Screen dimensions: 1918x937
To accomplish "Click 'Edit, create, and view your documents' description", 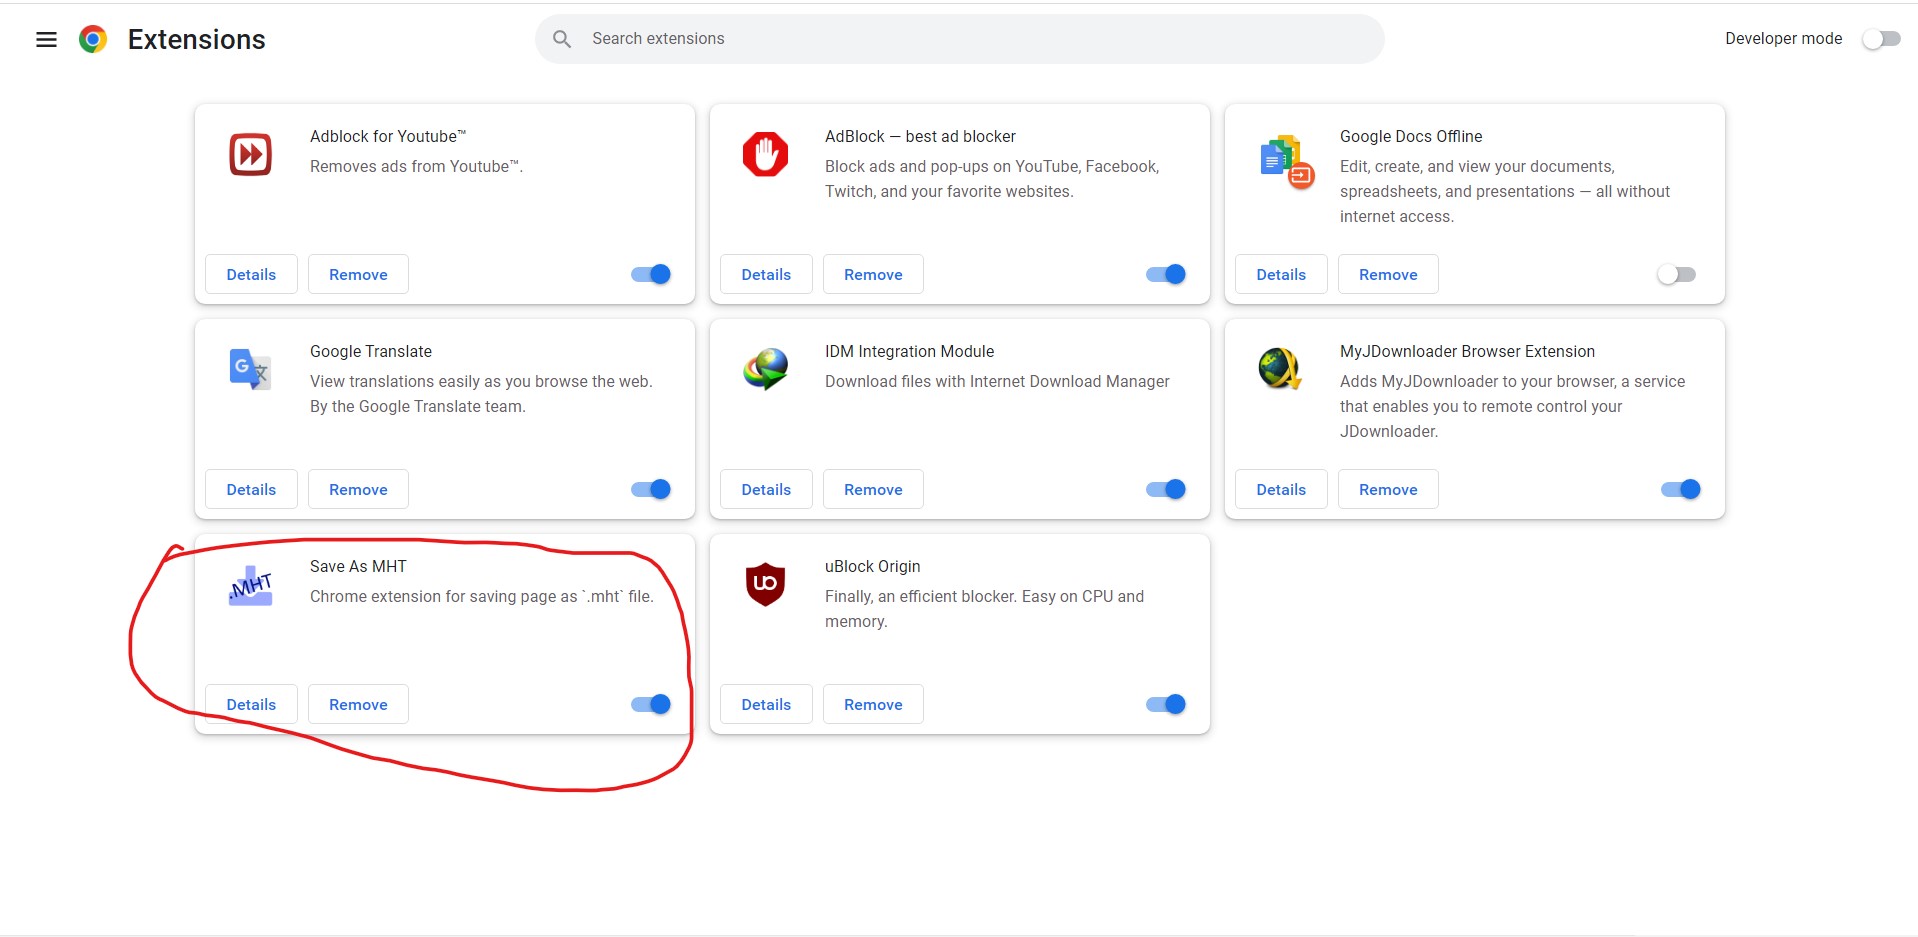I will click(x=1505, y=191).
